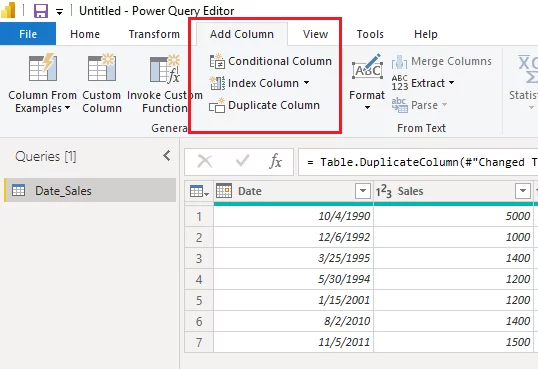Click the Sales column 123 type icon

(384, 192)
